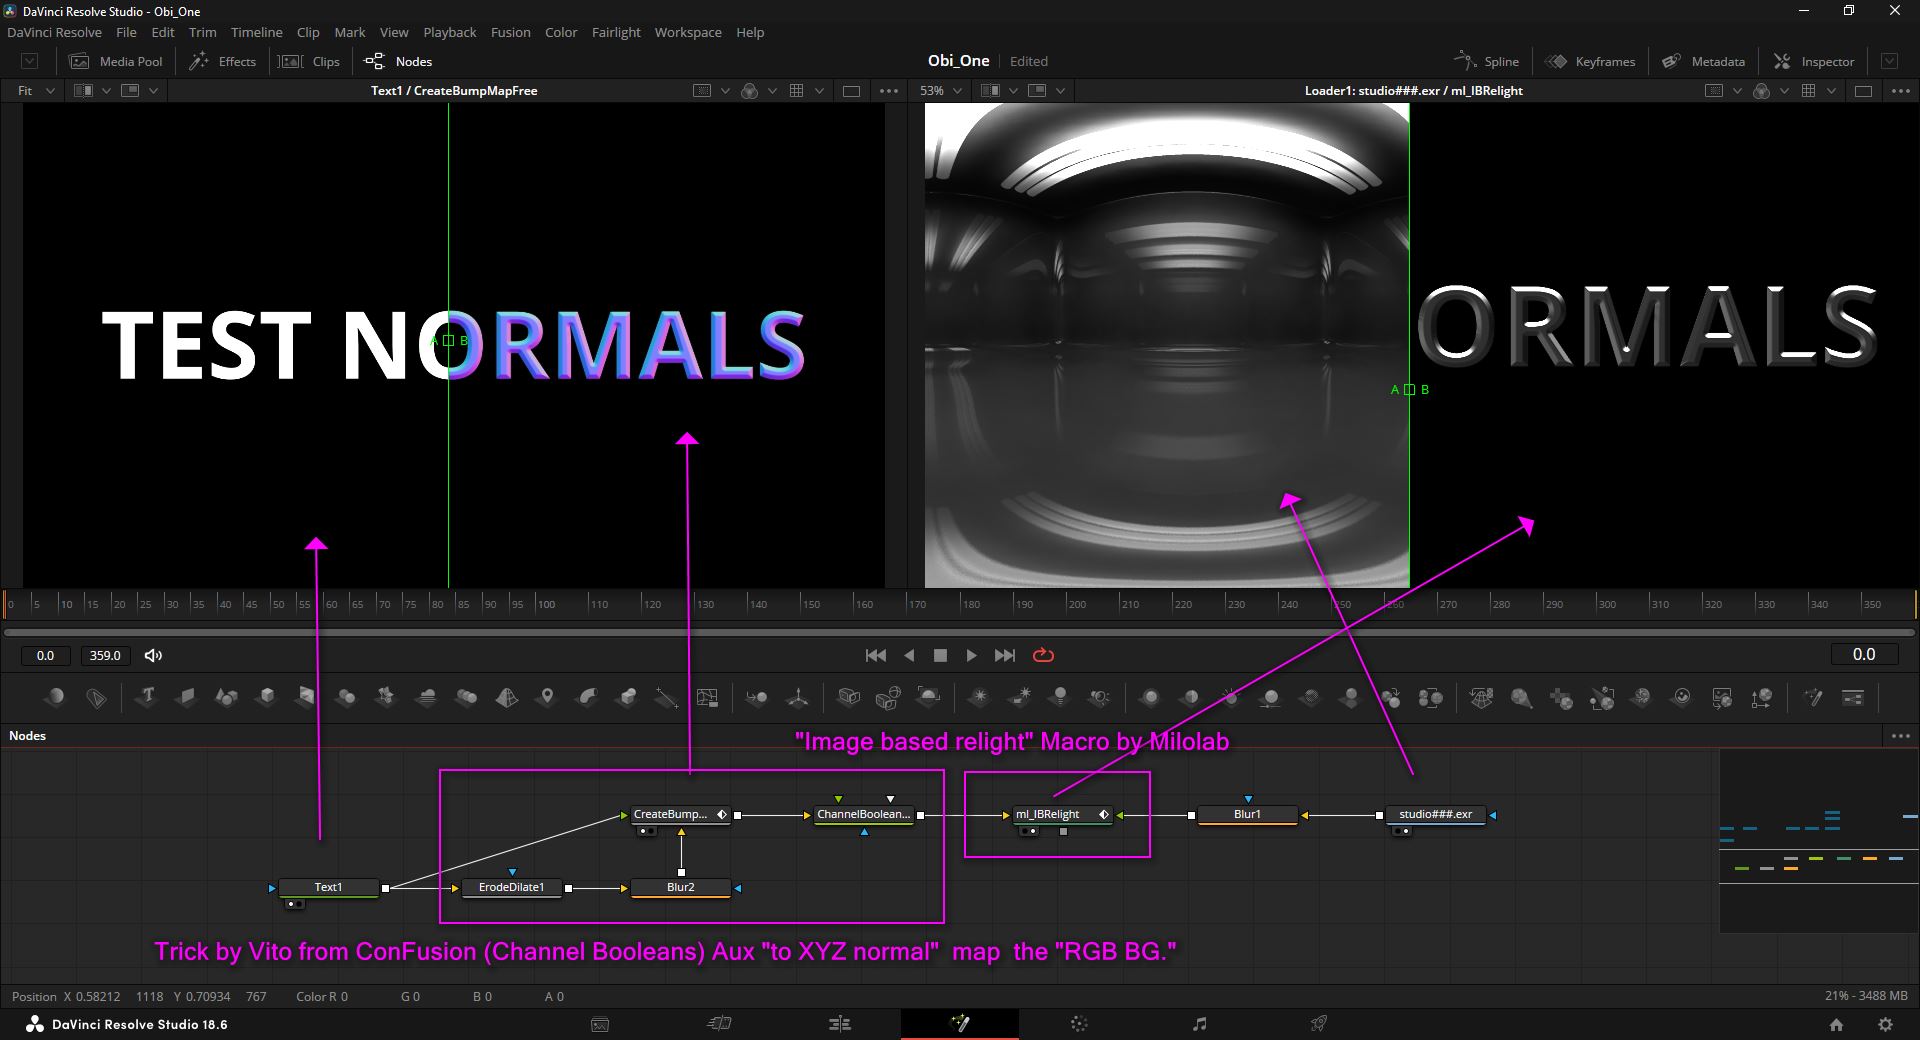Screen dimensions: 1920x1040
Task: Add a Locator 3D pin node
Action: click(547, 697)
